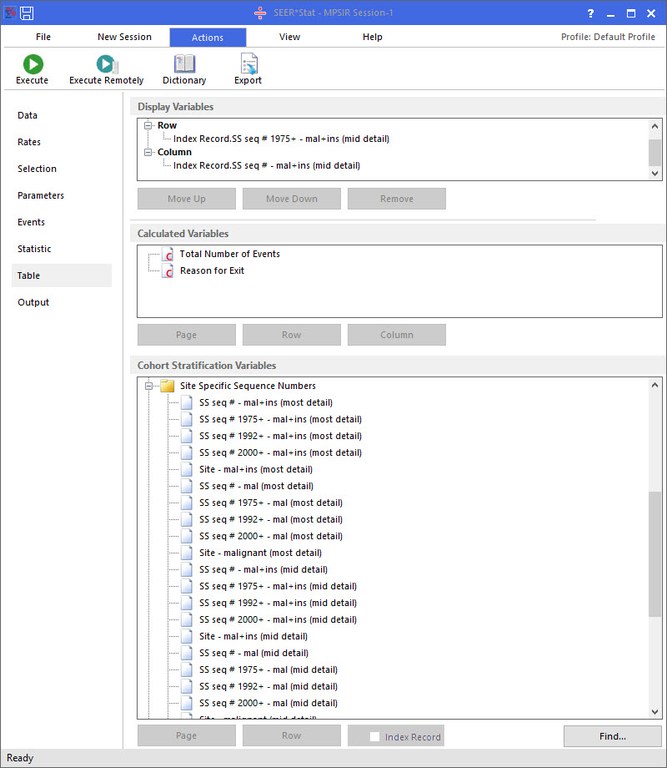The height and width of the screenshot is (768, 667).
Task: Click the Find... button
Action: [x=611, y=737]
